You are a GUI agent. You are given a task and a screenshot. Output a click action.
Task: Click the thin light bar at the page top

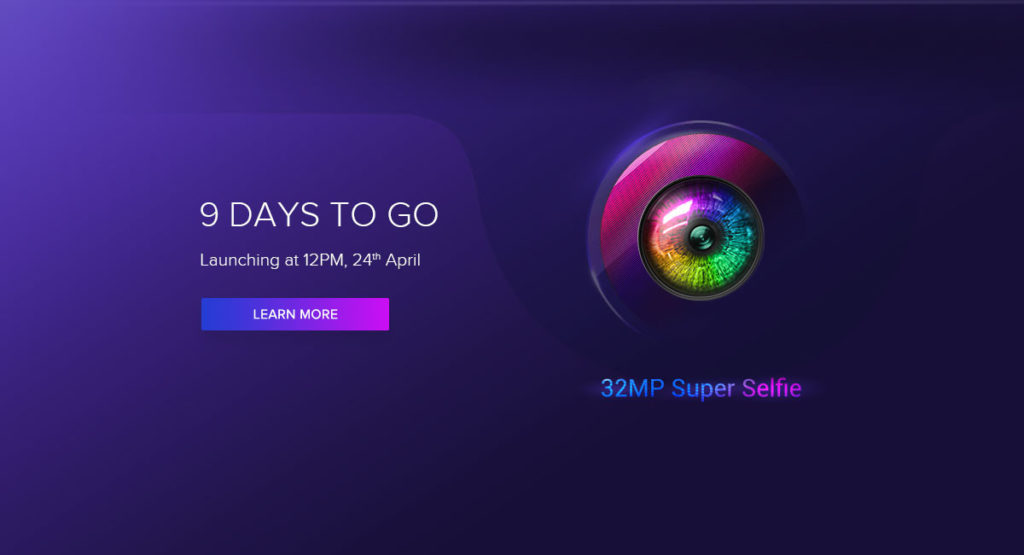(x=512, y=3)
